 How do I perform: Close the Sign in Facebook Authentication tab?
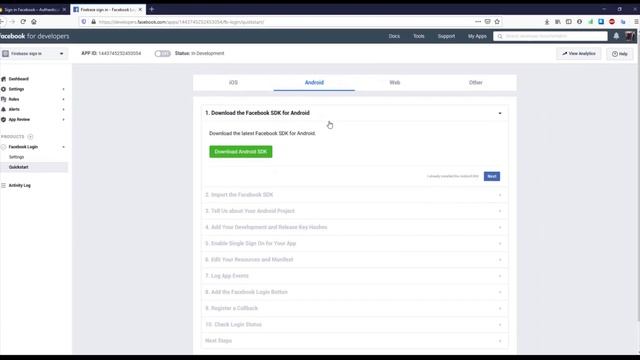(x=64, y=9)
